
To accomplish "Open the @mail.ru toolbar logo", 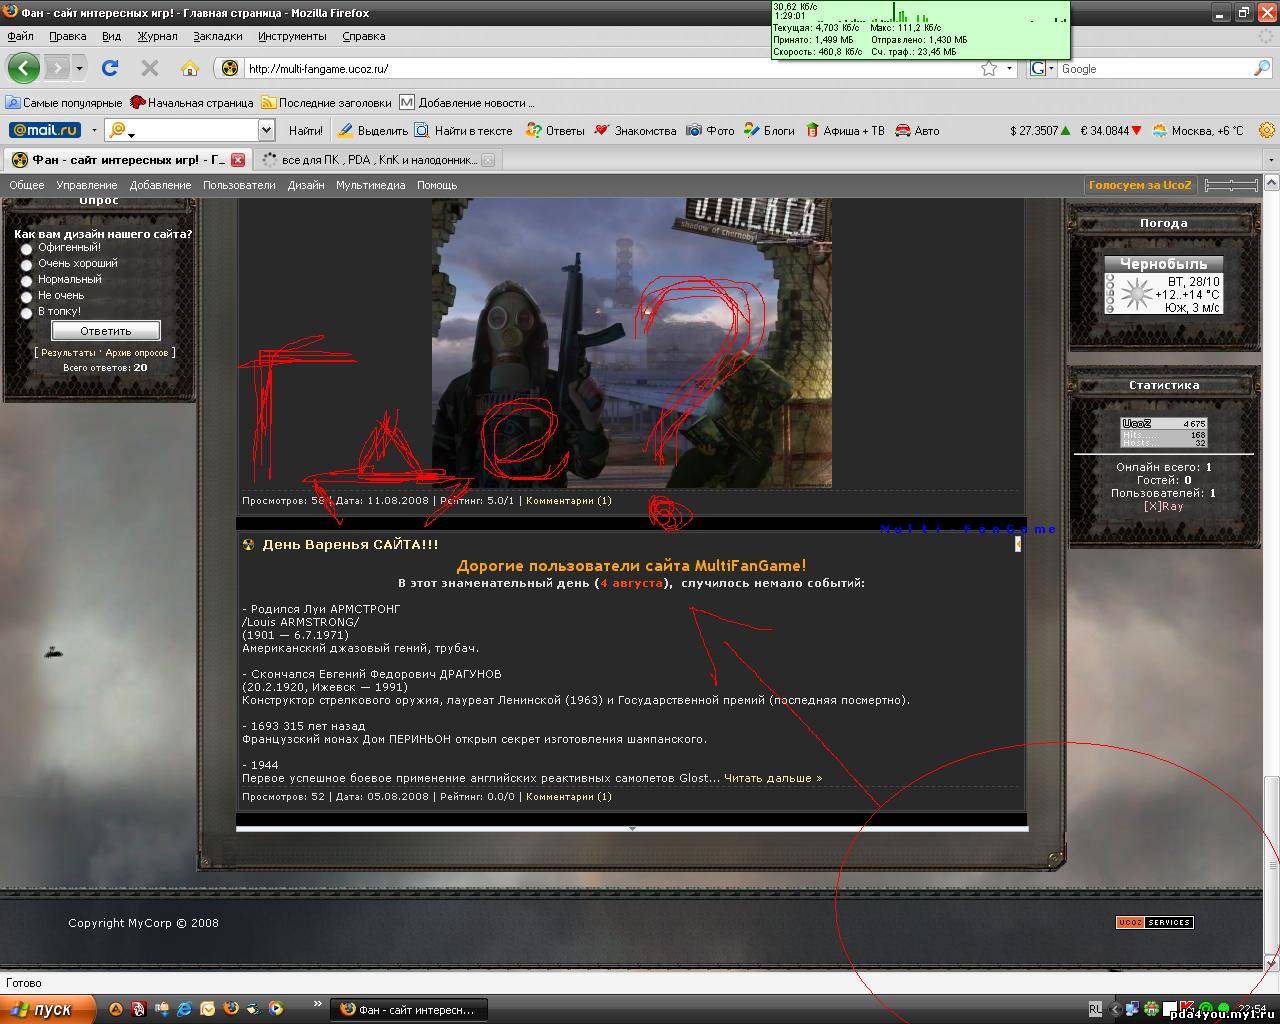I will (x=44, y=130).
